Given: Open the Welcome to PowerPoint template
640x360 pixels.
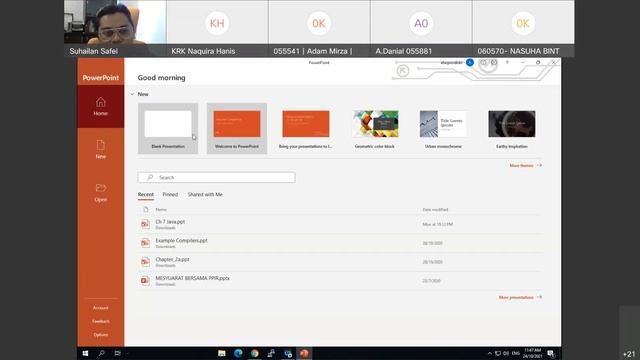Looking at the screenshot, I should coord(237,129).
